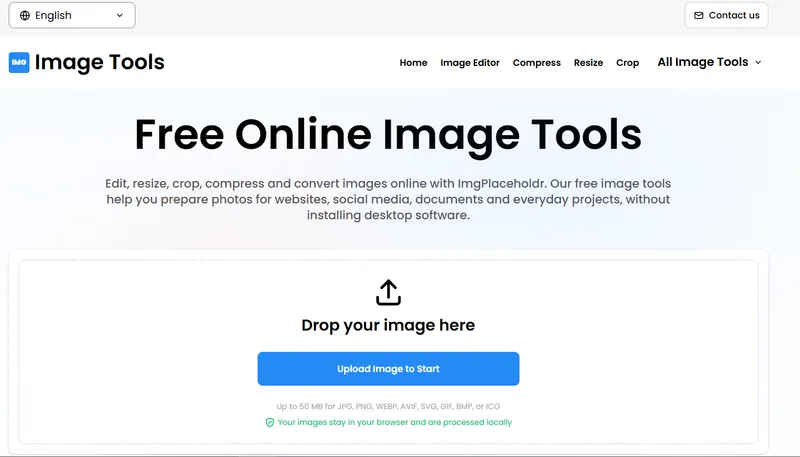
Task: Expand the All Image Tools menu
Action: 709,62
